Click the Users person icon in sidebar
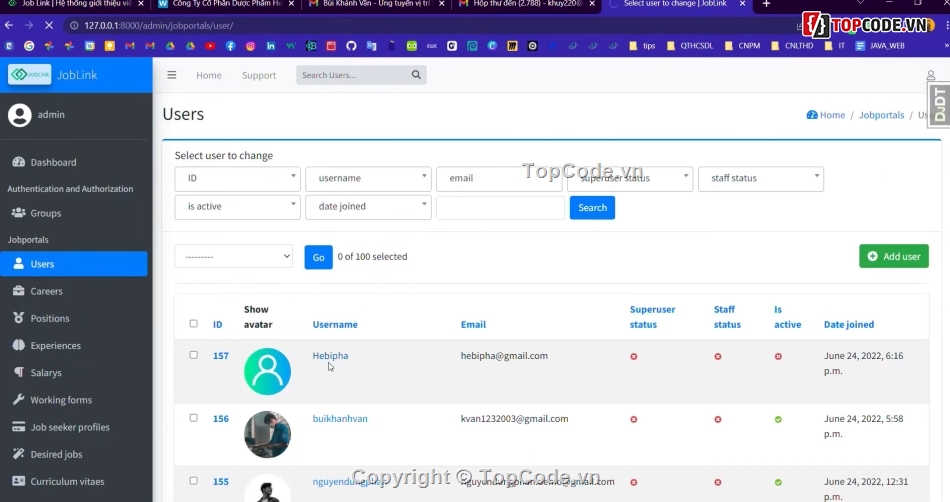 click(19, 264)
